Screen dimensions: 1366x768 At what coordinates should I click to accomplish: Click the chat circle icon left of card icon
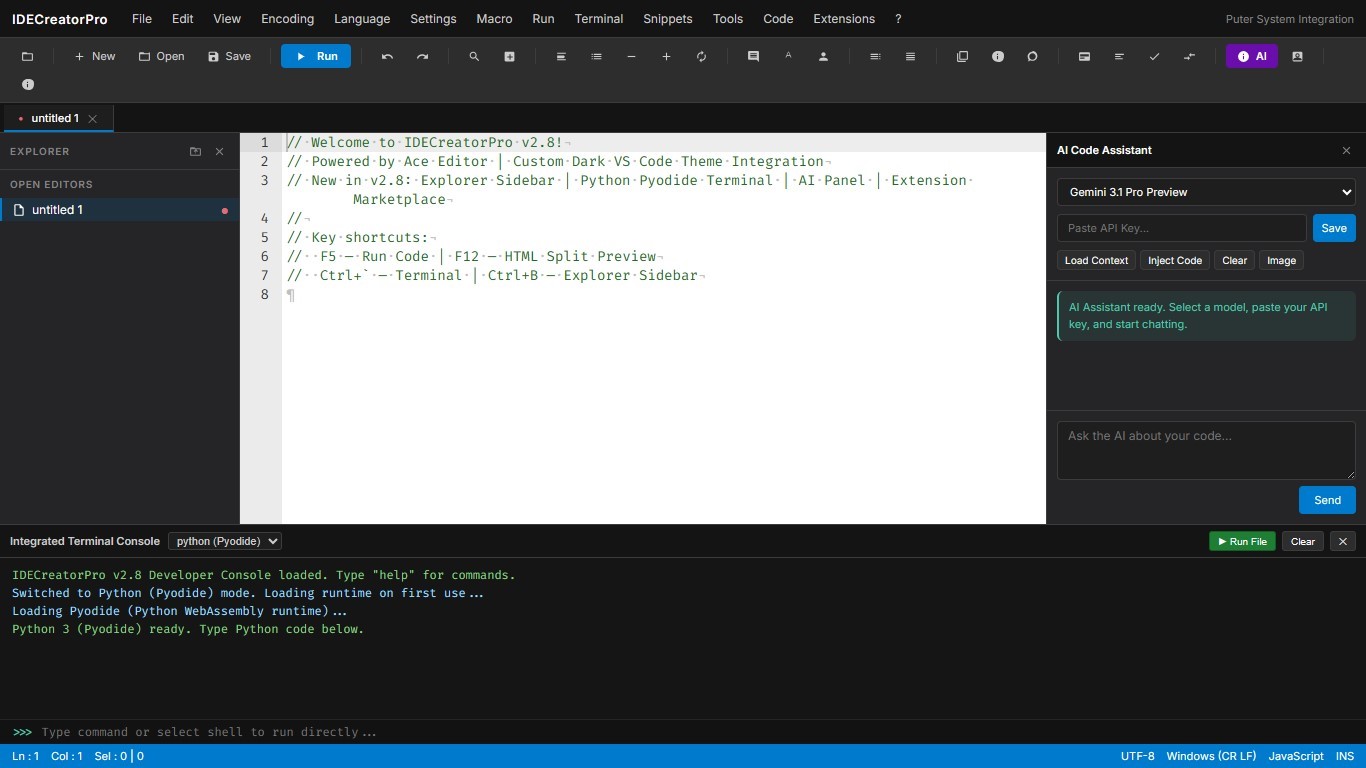point(1032,57)
